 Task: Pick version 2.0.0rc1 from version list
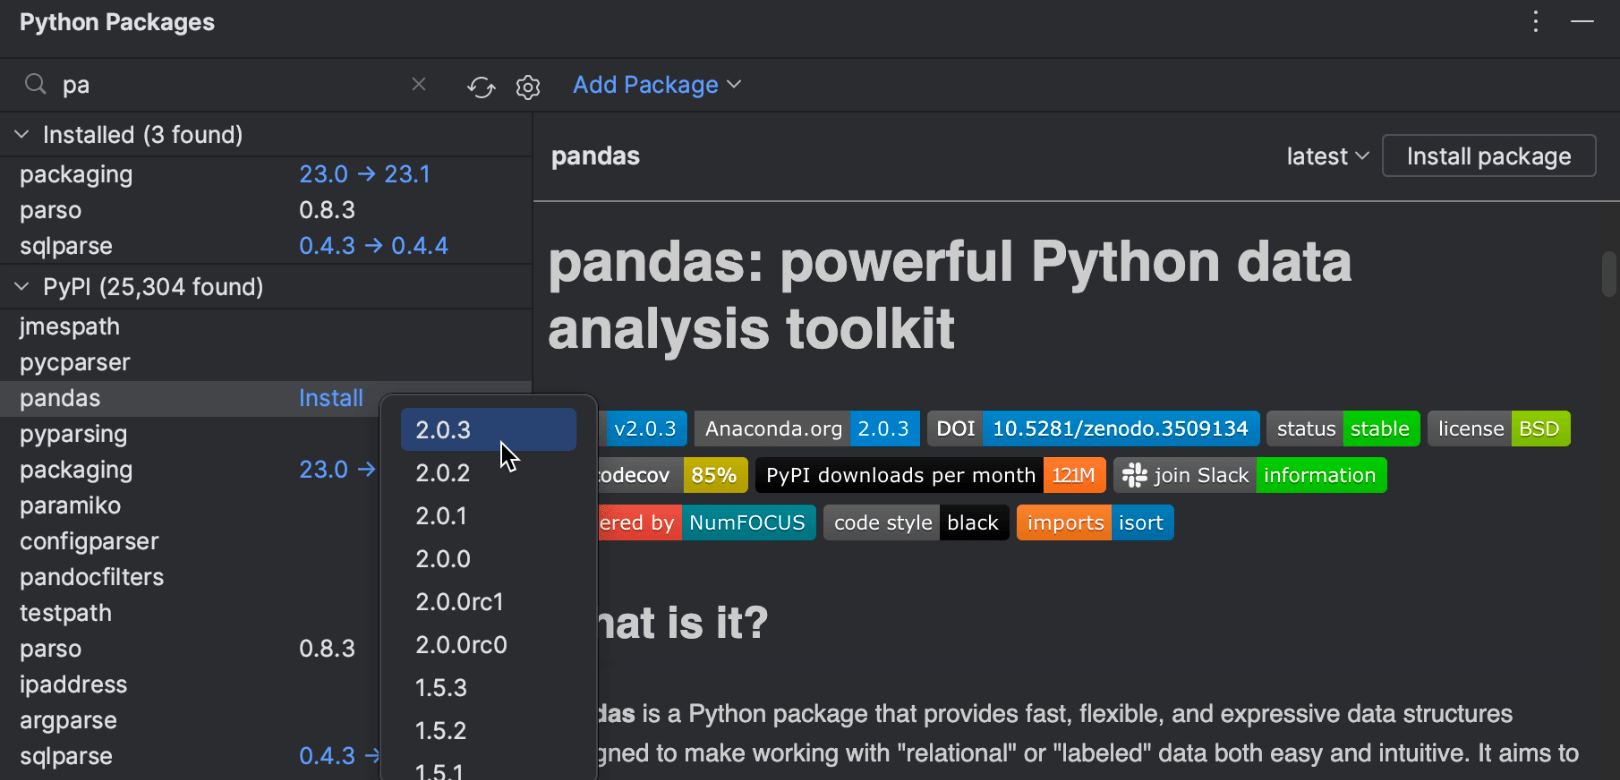459,602
